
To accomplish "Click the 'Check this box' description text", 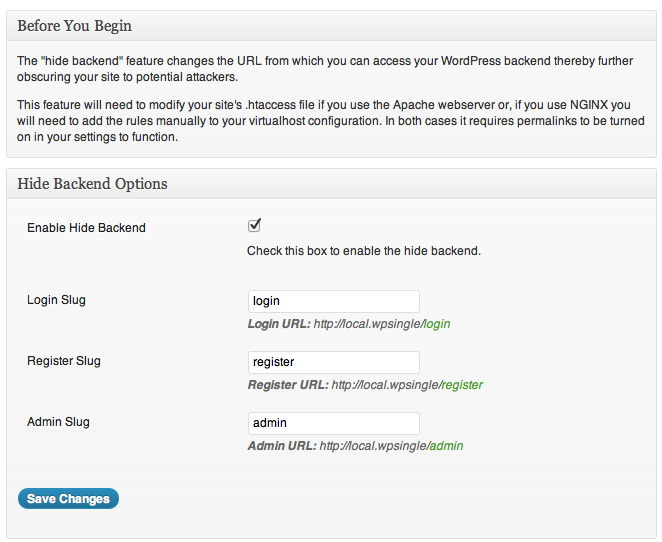I will pyautogui.click(x=364, y=251).
